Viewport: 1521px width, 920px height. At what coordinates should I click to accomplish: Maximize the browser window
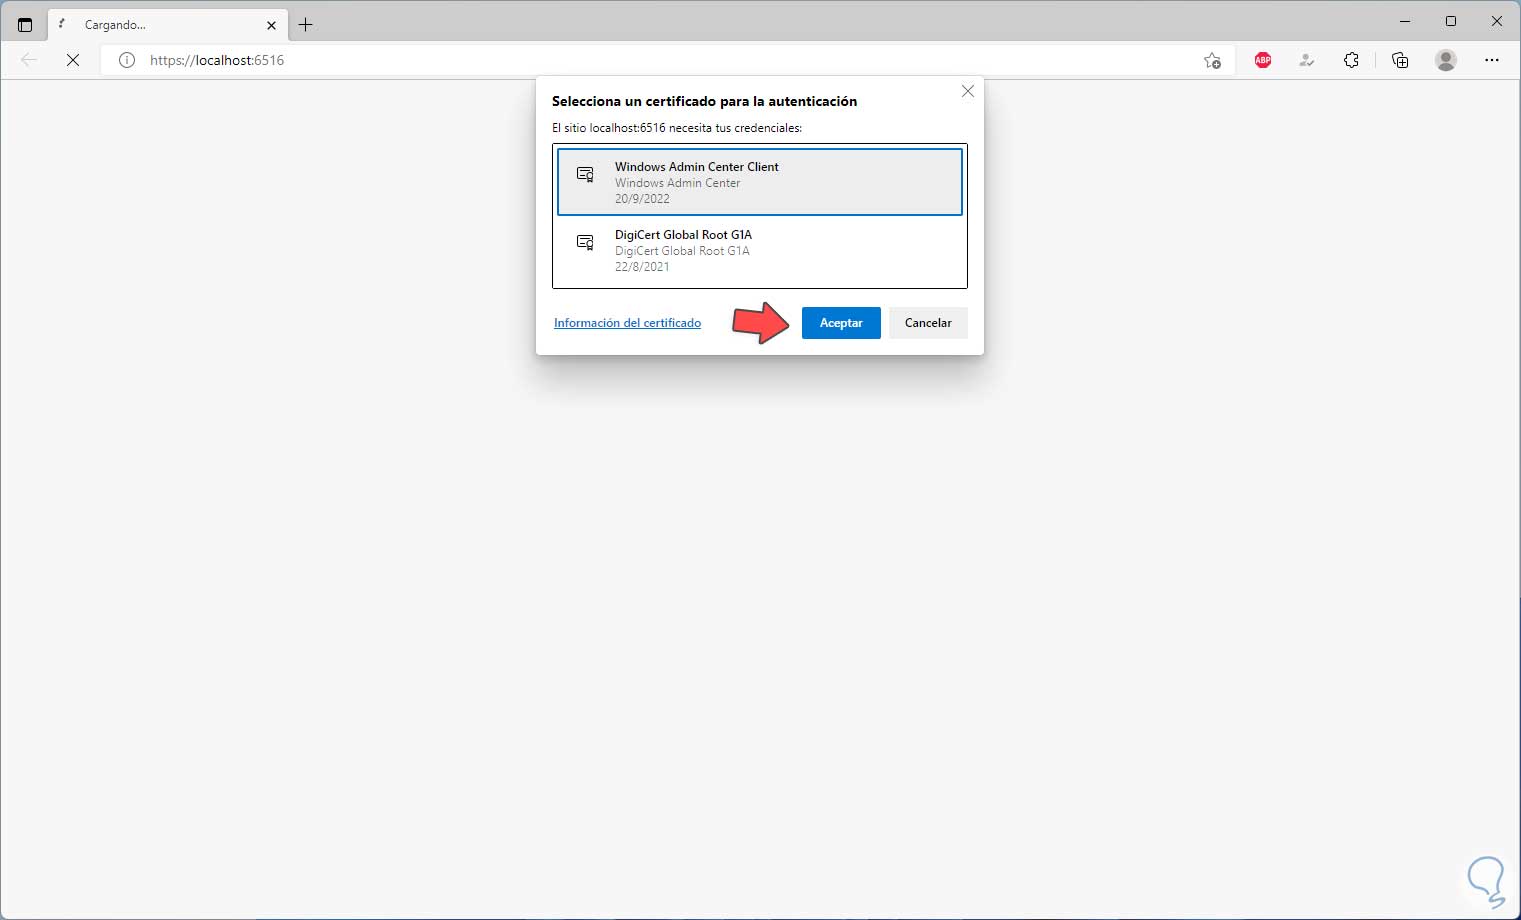1451,21
